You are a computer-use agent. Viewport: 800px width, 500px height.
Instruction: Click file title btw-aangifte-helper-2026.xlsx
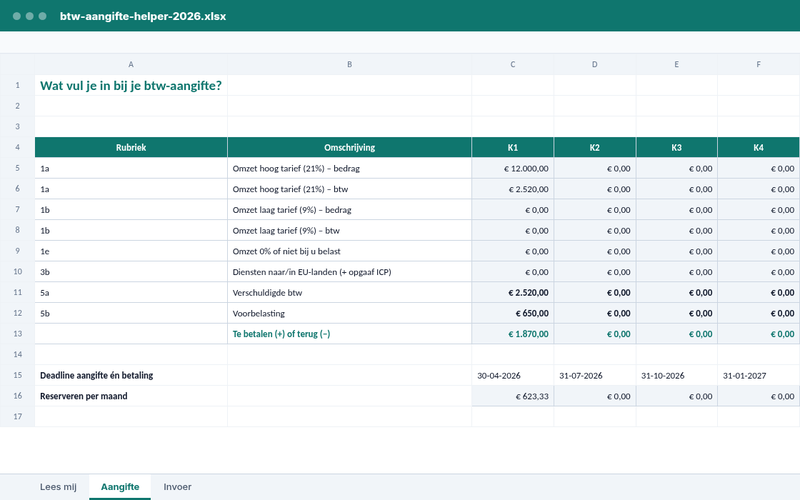[x=143, y=16]
